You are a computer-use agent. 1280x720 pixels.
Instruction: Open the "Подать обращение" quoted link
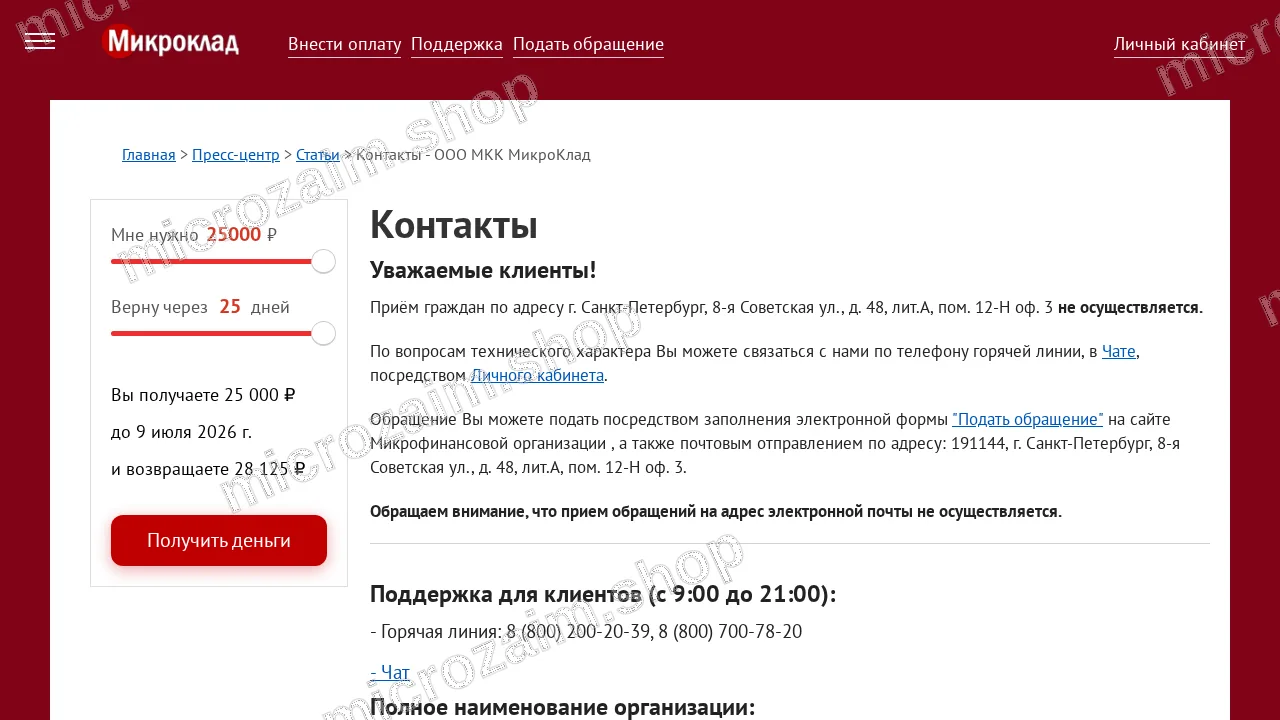pyautogui.click(x=1028, y=419)
